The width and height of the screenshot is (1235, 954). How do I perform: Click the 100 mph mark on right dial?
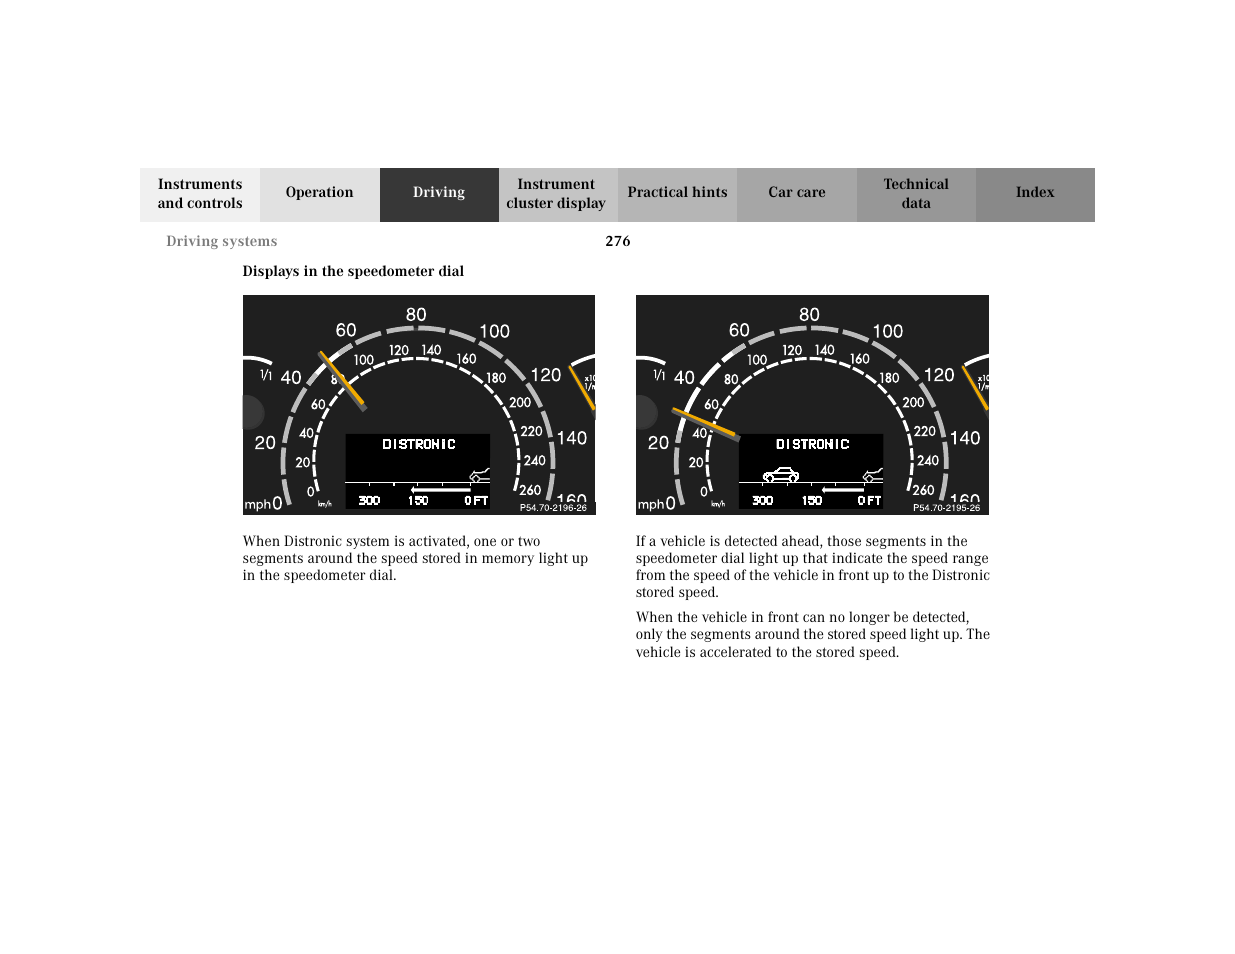[x=887, y=331]
